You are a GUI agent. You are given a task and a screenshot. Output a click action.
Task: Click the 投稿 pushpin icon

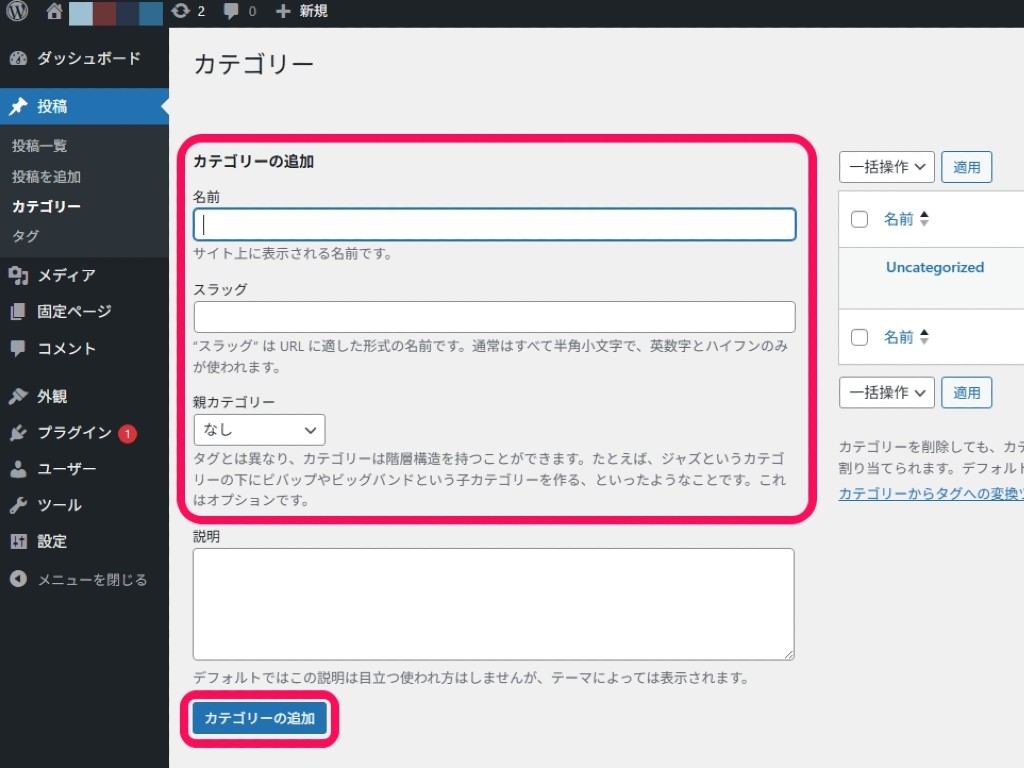click(x=18, y=106)
